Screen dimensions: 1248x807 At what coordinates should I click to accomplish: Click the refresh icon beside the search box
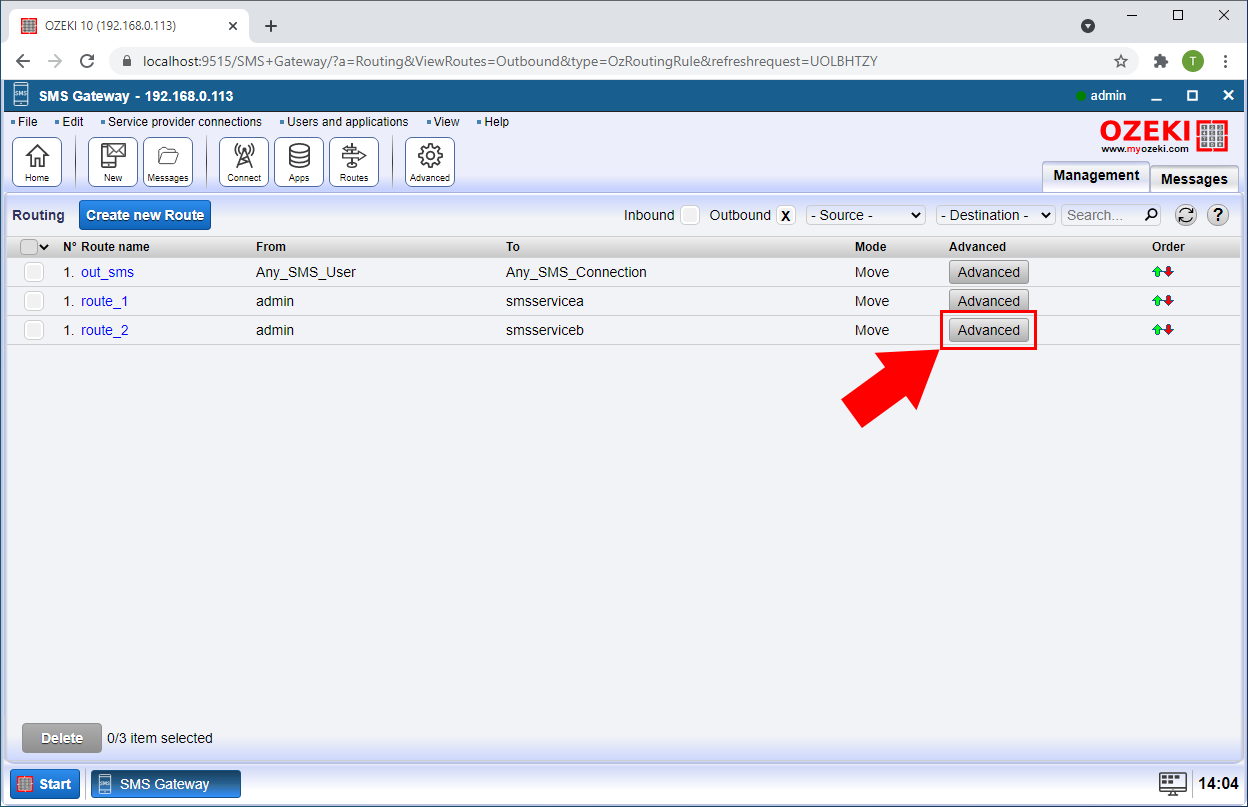pos(1186,215)
